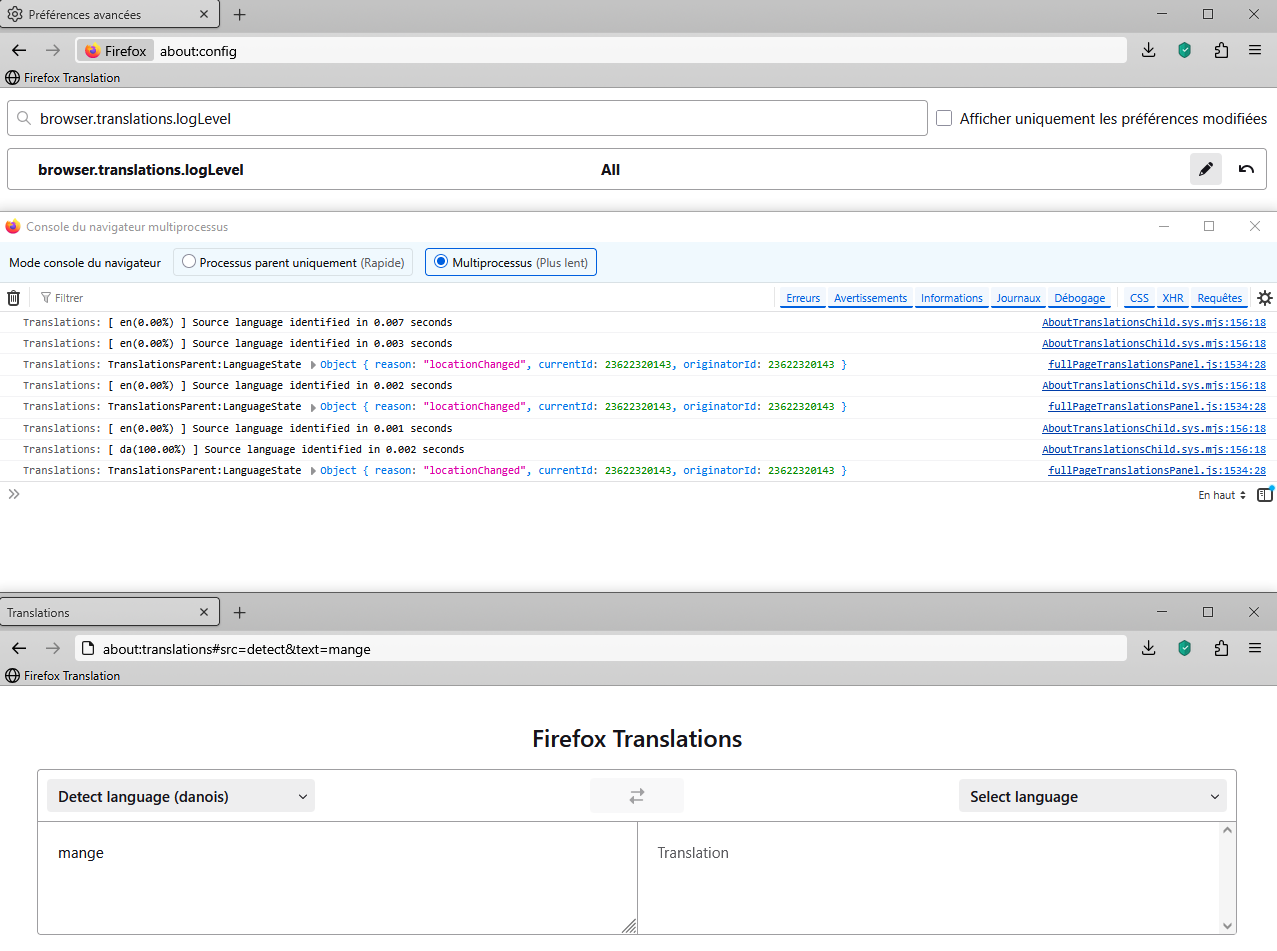The width and height of the screenshot is (1277, 951).
Task: Toggle the split console sidebar icon
Action: [x=1265, y=494]
